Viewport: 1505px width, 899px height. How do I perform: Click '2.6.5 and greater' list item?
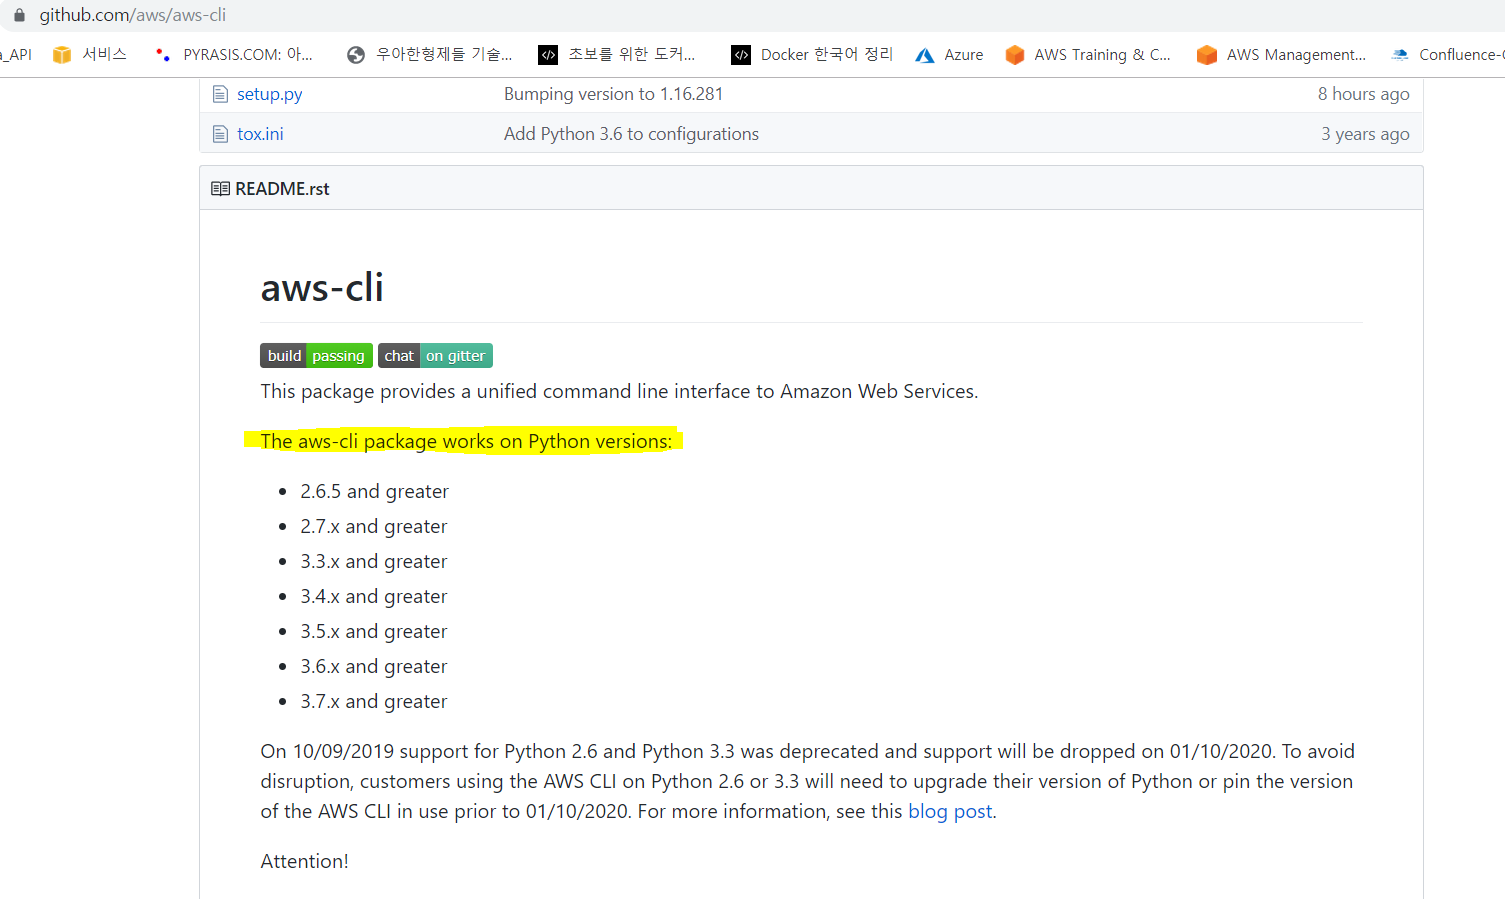tap(375, 491)
